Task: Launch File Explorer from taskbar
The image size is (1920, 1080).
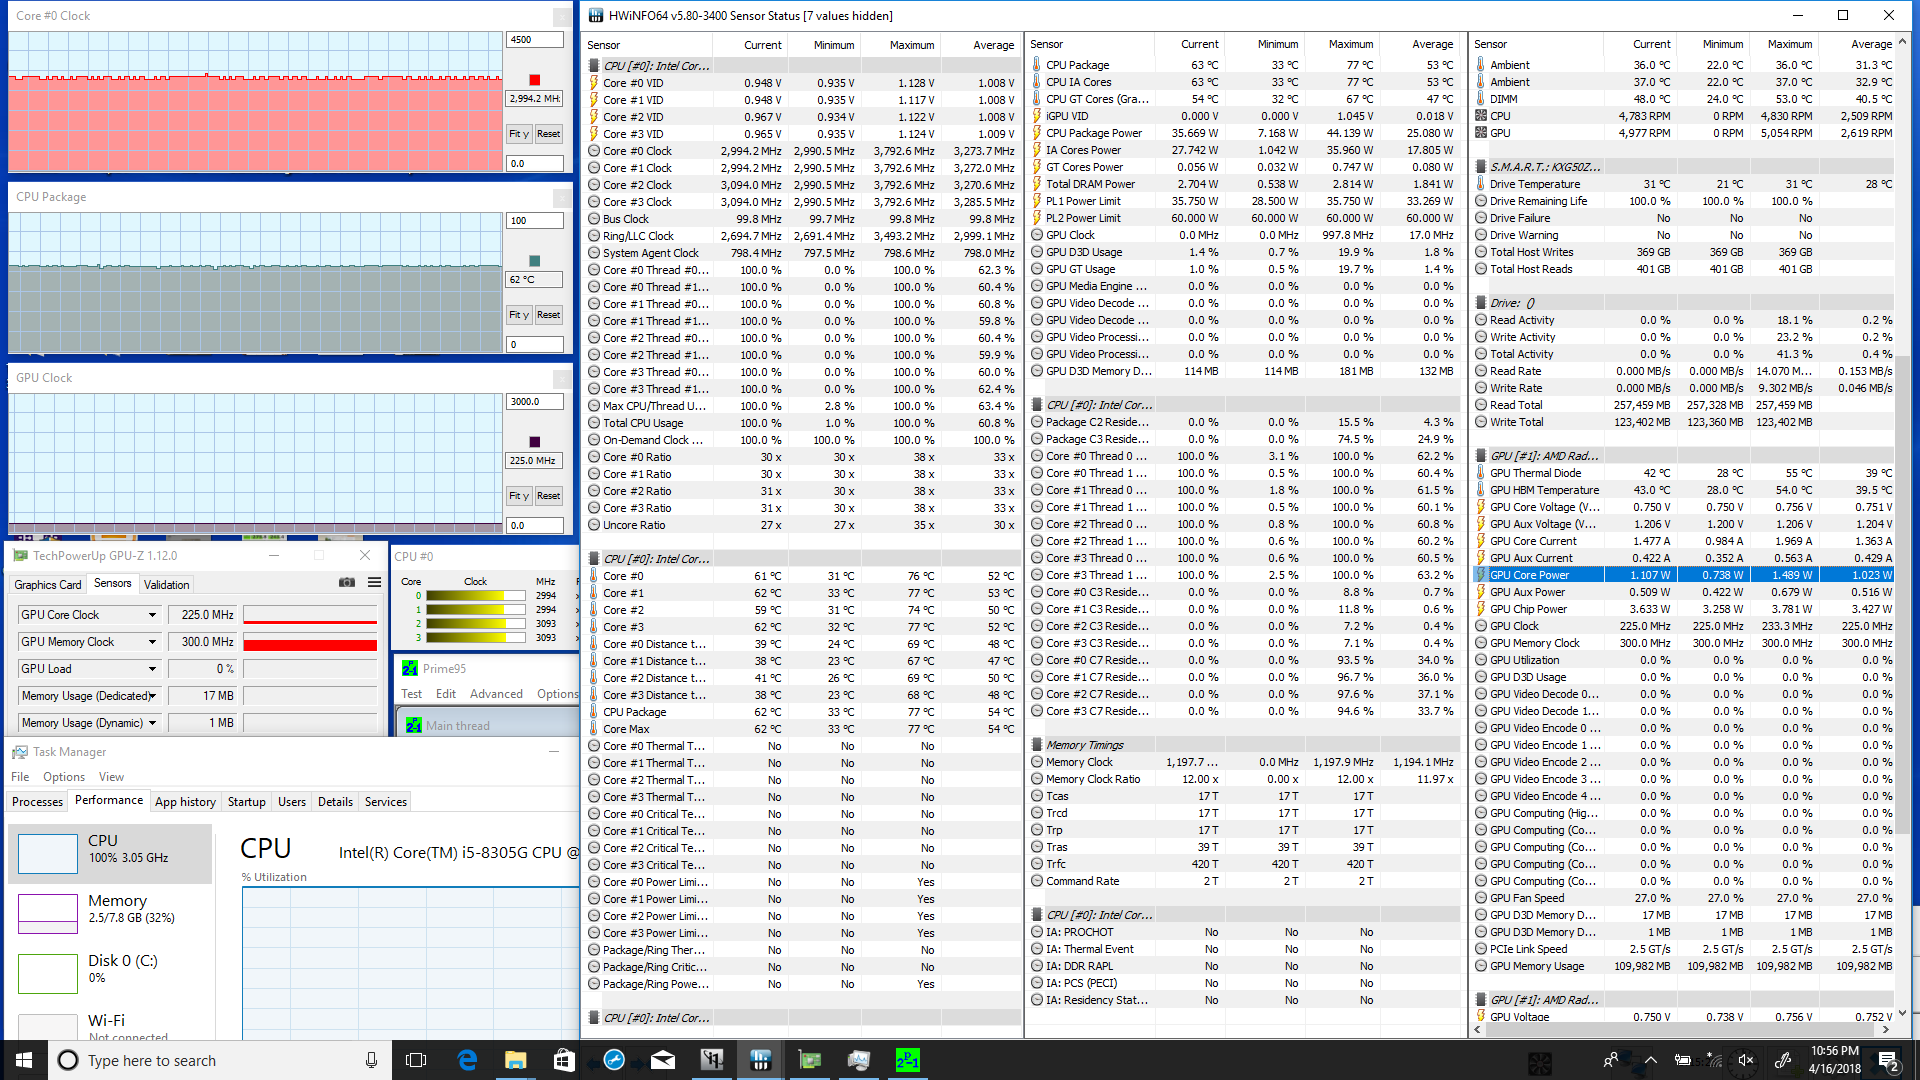Action: 515,1060
